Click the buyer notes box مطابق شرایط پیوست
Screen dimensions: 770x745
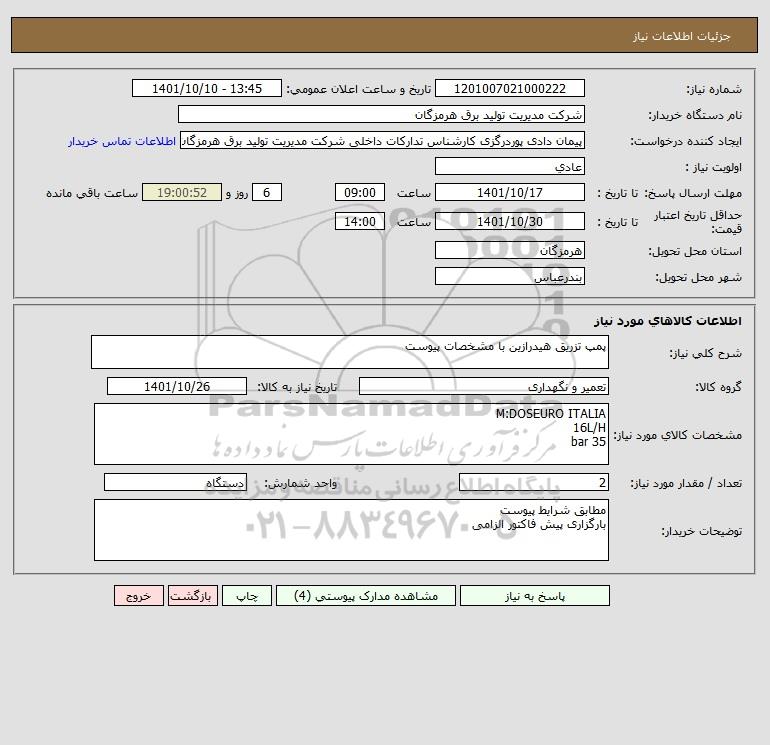[351, 530]
